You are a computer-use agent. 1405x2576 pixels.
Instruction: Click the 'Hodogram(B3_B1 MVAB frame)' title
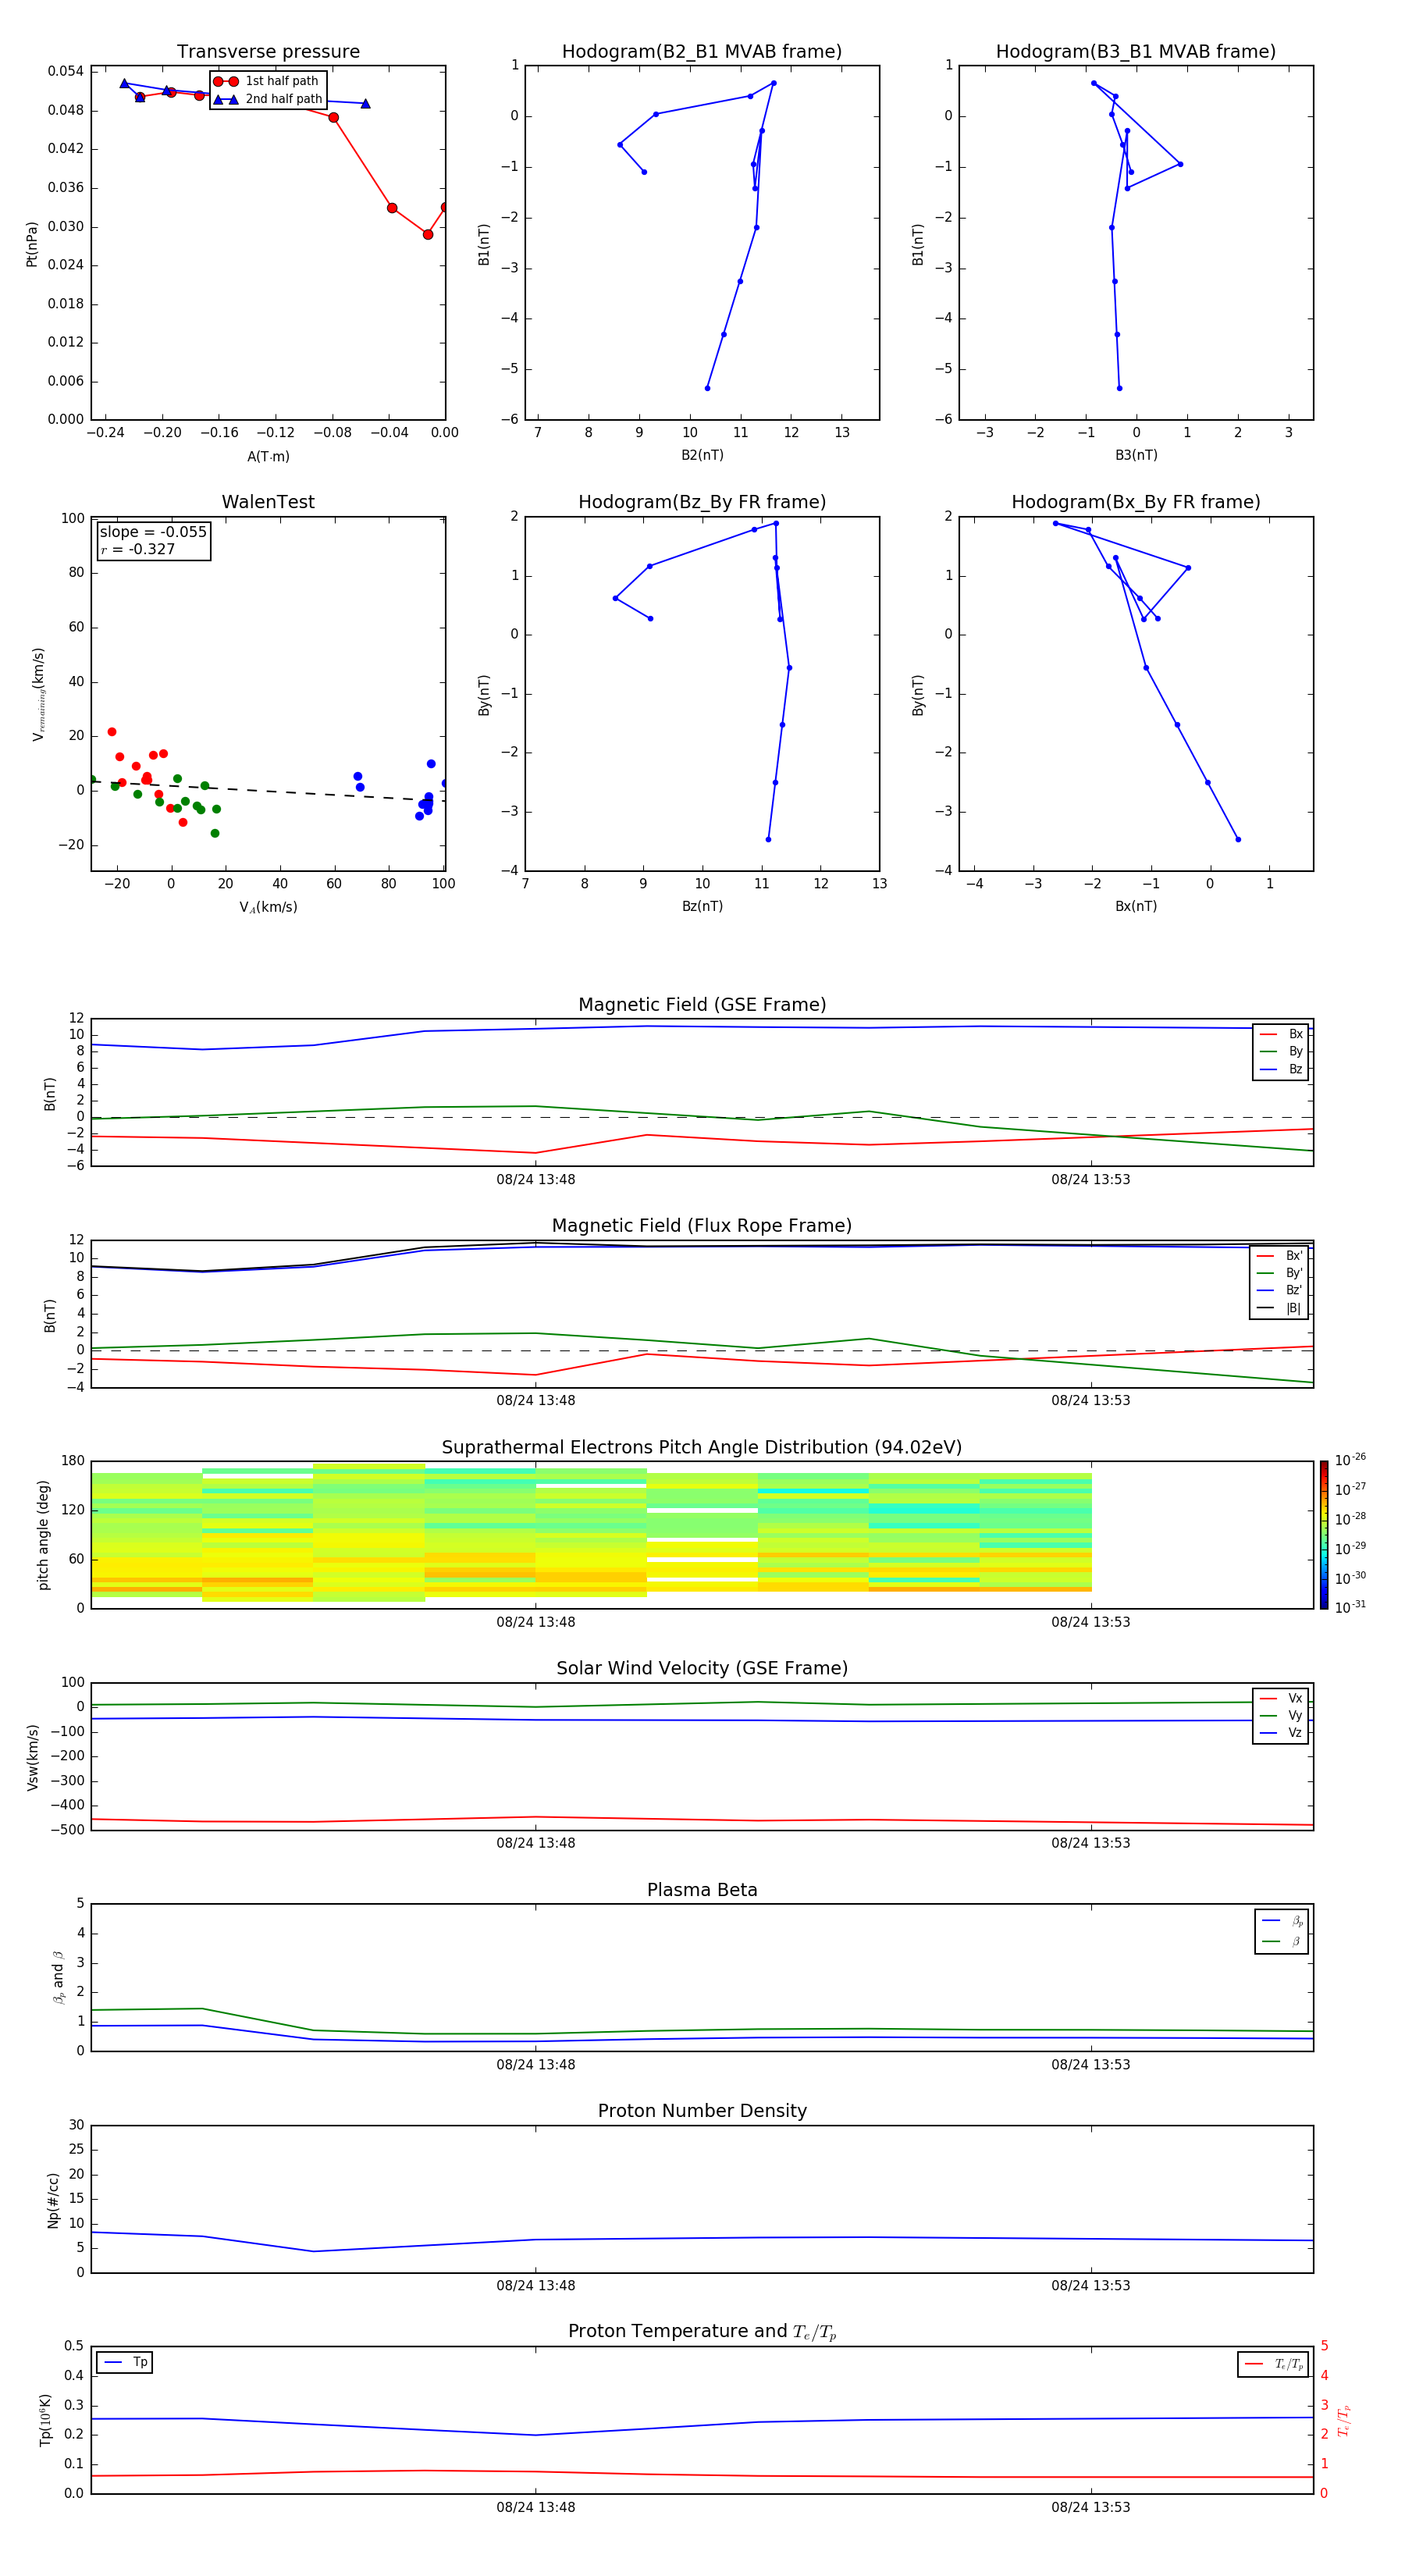[1136, 52]
